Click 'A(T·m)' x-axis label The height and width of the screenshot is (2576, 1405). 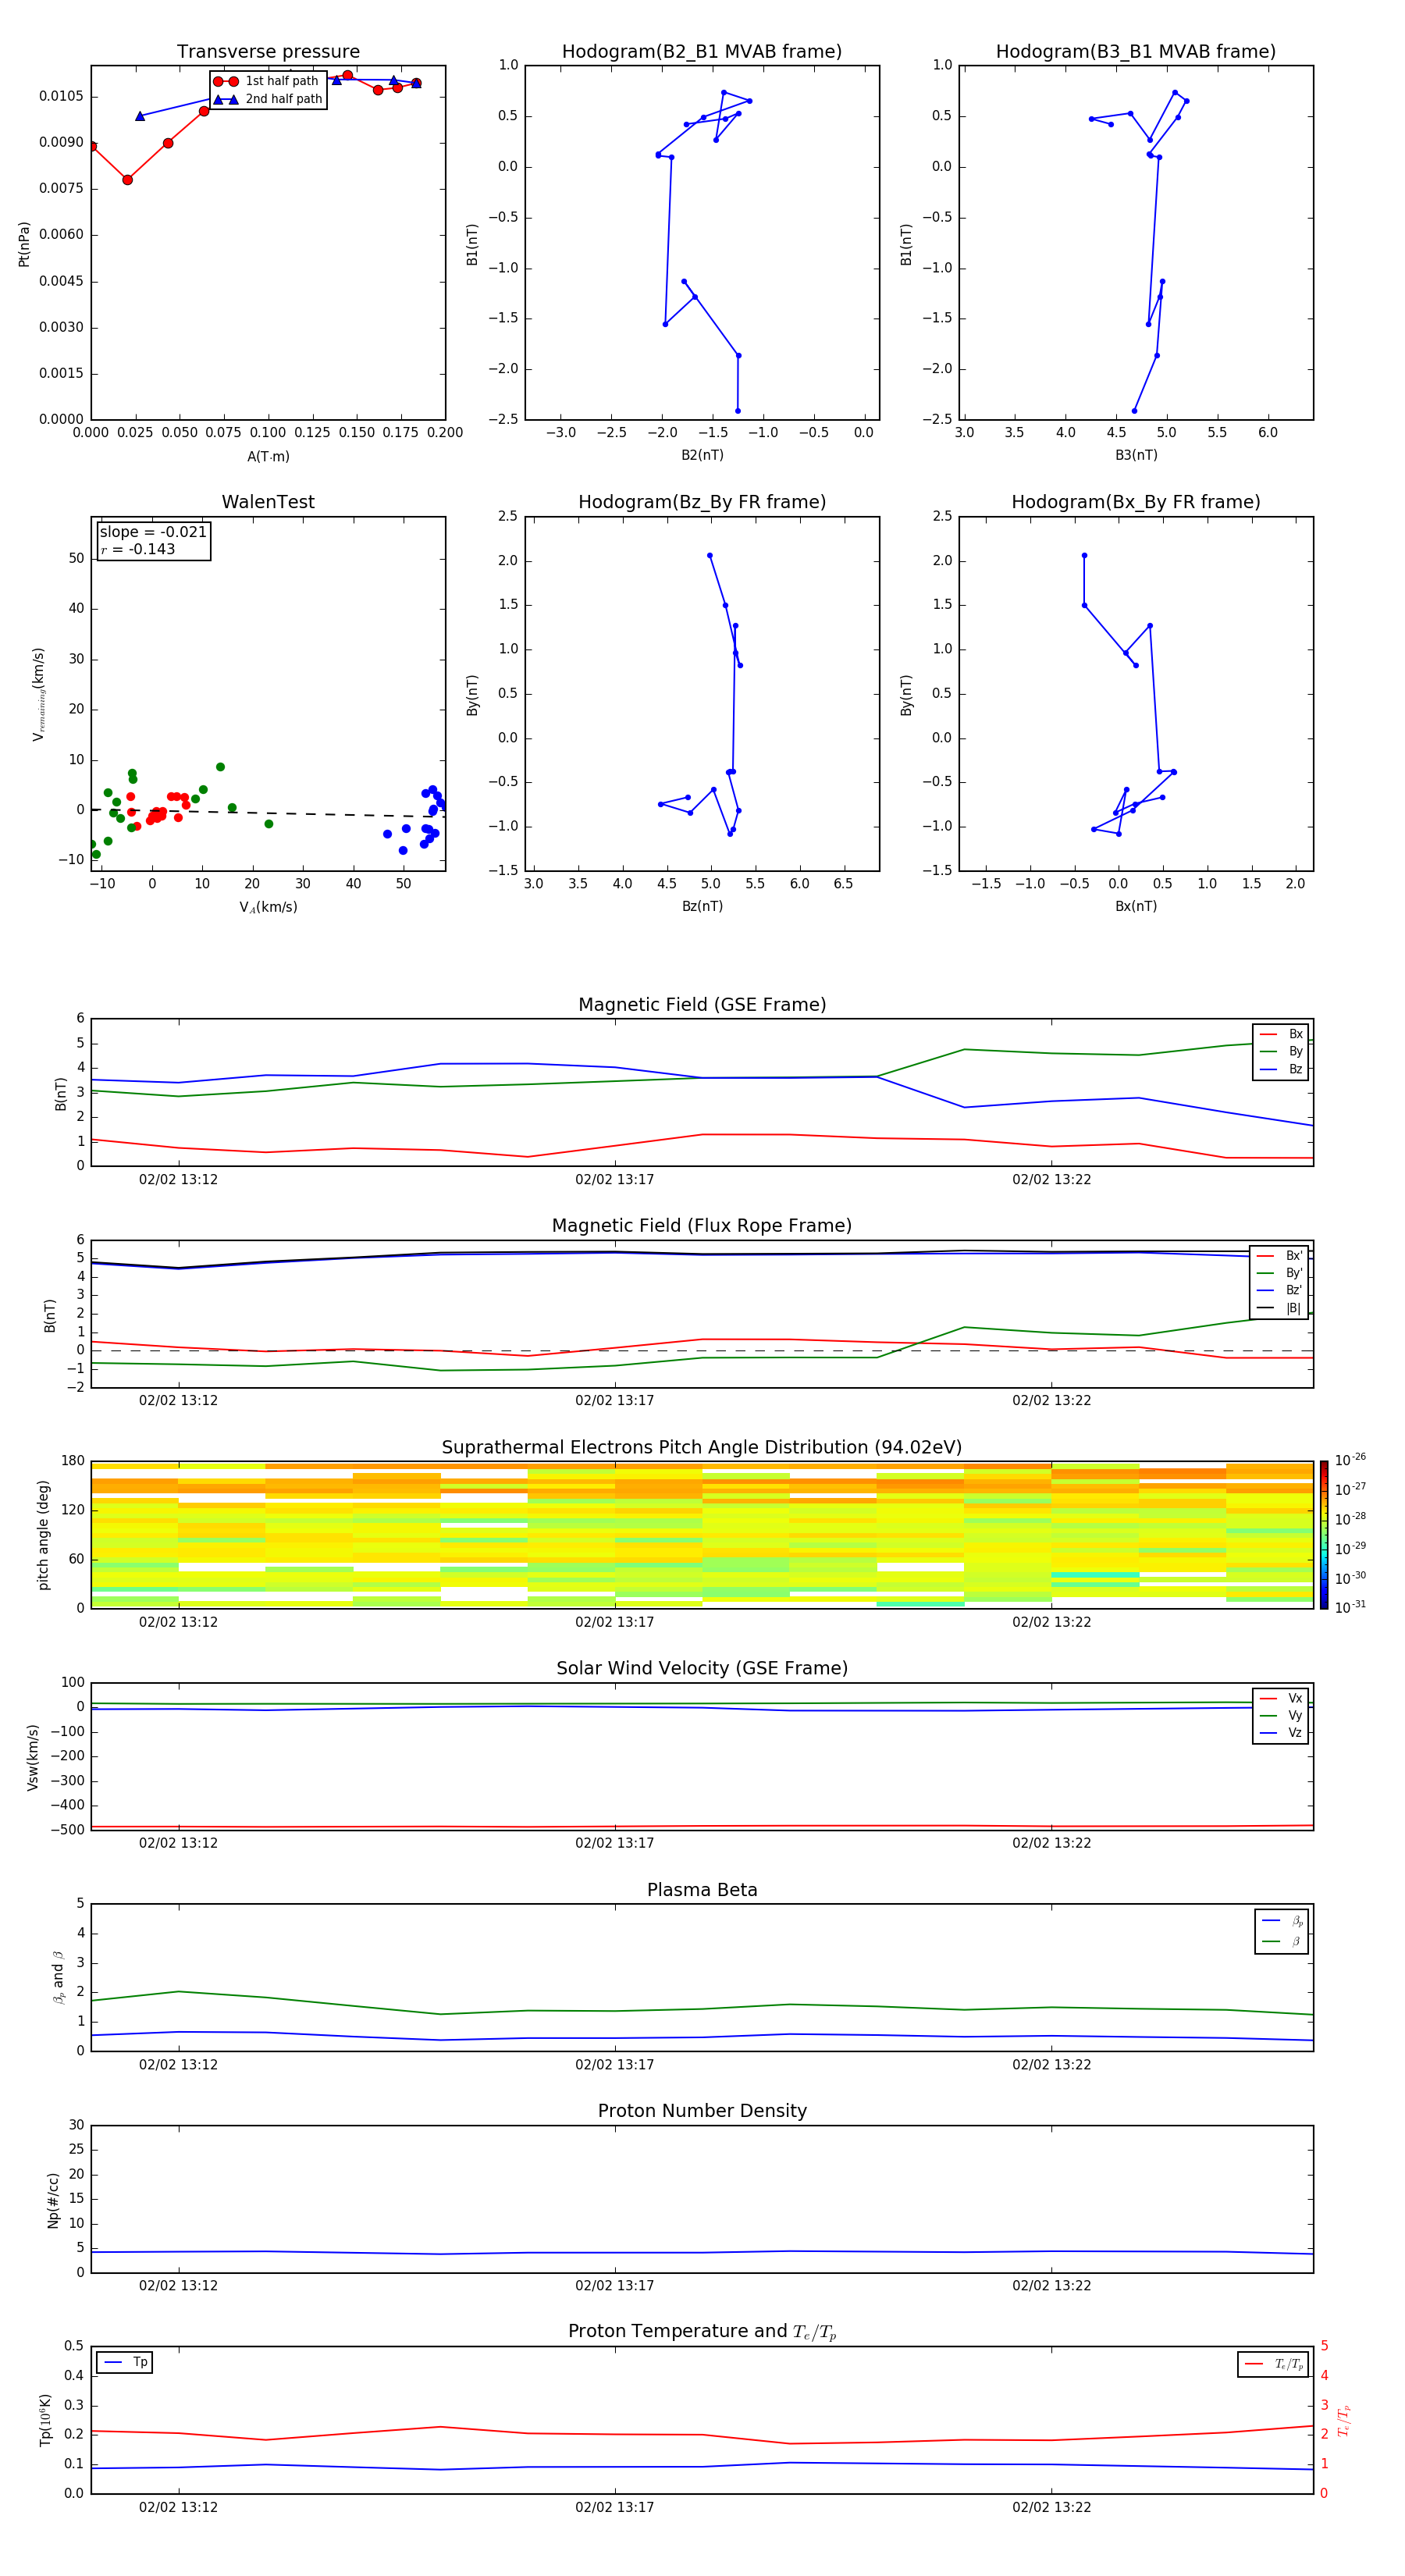click(x=268, y=457)
